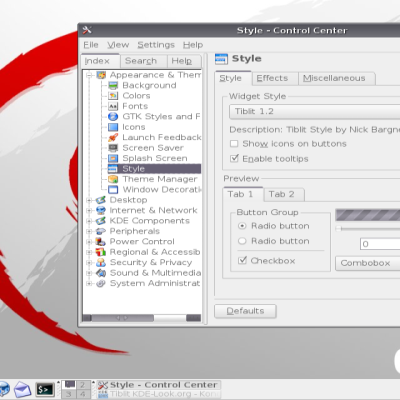This screenshot has height=400, width=400.
Task: Click the preview slider handle
Action: click(339, 229)
